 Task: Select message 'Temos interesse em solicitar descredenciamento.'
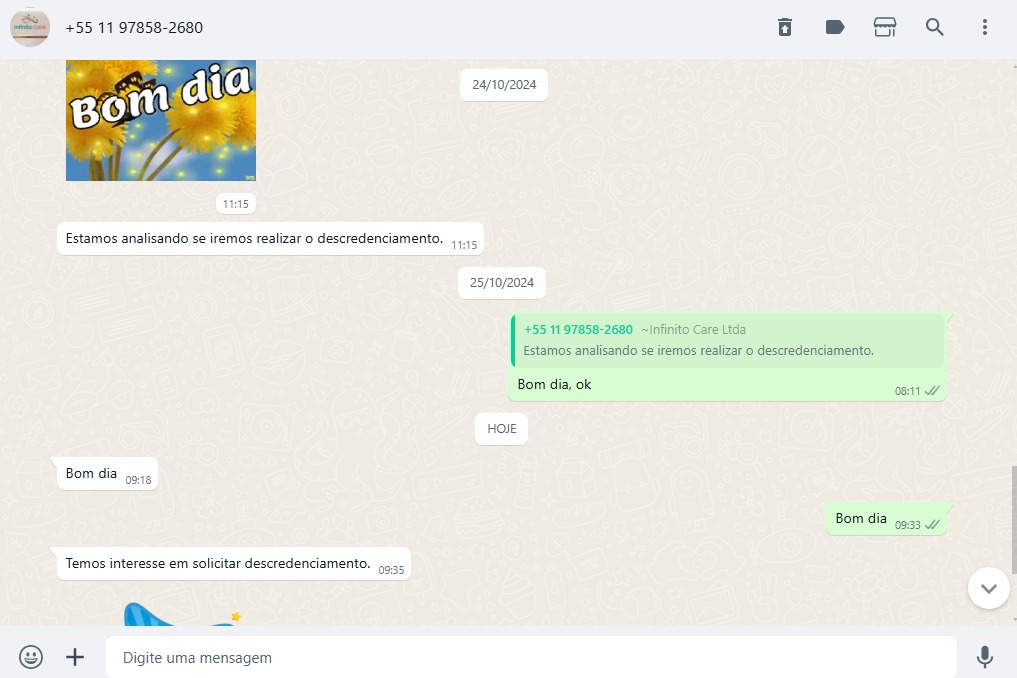pyautogui.click(x=233, y=564)
